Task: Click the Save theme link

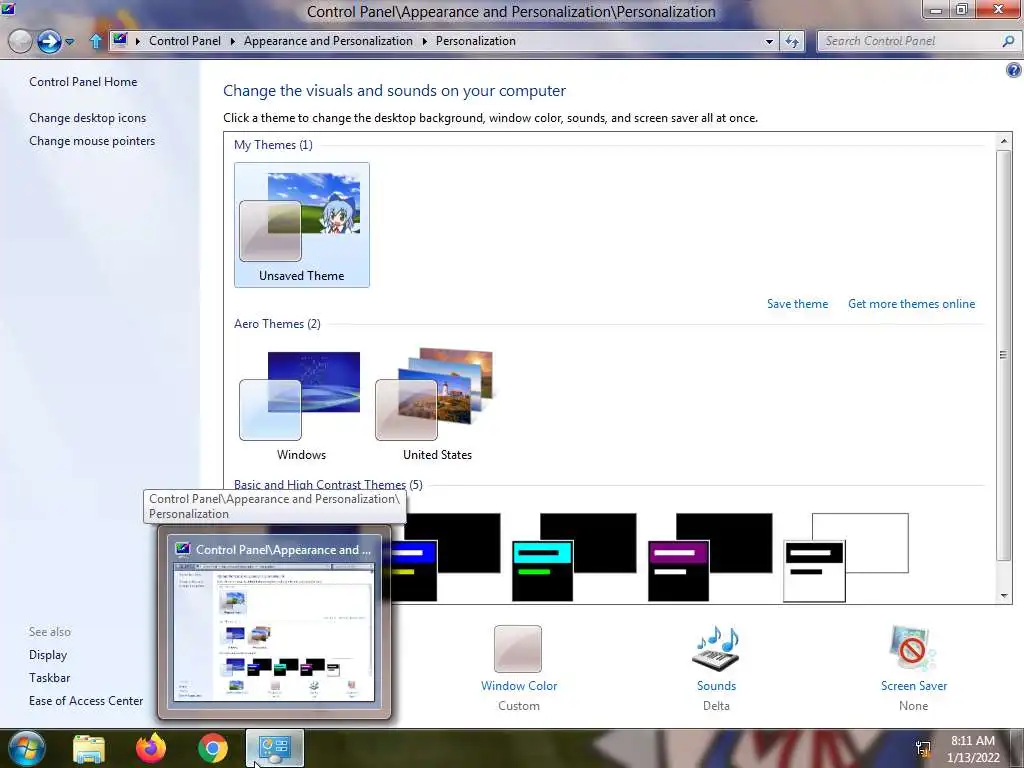Action: (x=797, y=304)
